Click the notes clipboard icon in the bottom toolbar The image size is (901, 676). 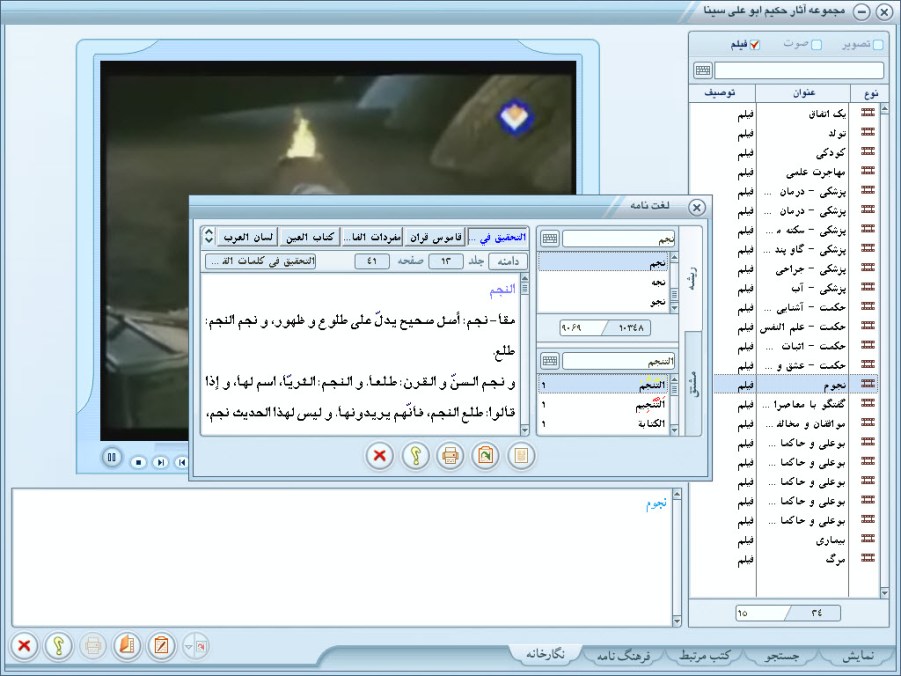click(161, 646)
